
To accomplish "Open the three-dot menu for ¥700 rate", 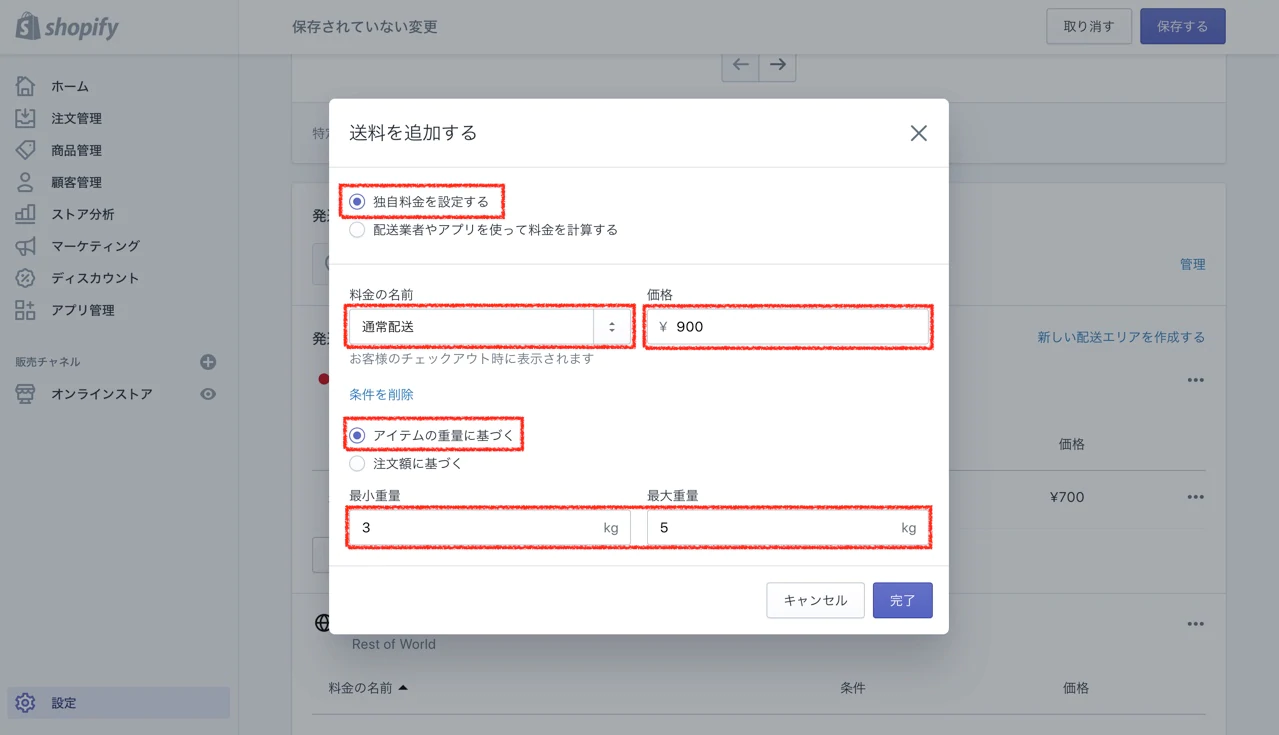I will pos(1195,497).
